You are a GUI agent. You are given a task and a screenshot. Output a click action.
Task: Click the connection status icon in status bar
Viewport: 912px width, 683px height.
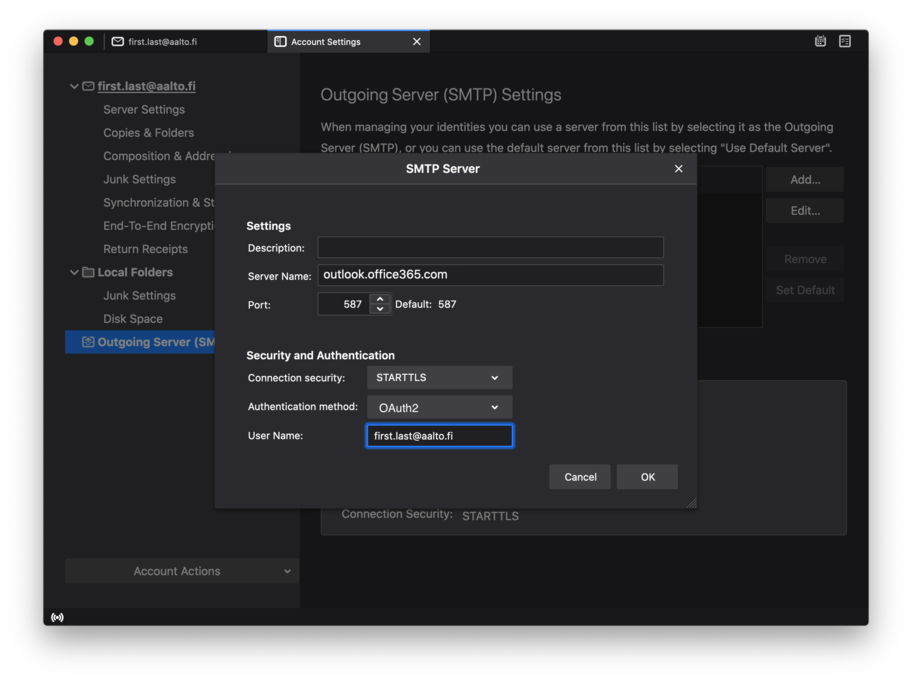pyautogui.click(x=57, y=617)
